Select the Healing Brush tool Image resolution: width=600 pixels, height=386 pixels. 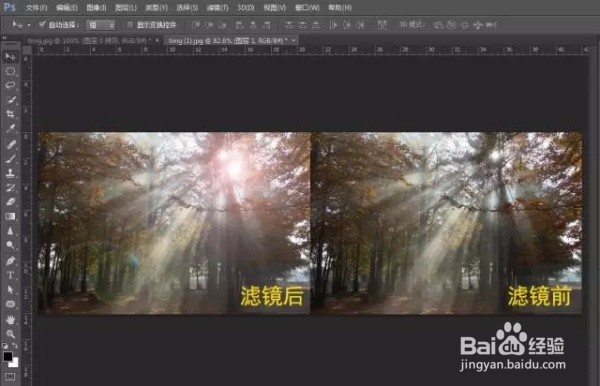coord(10,144)
